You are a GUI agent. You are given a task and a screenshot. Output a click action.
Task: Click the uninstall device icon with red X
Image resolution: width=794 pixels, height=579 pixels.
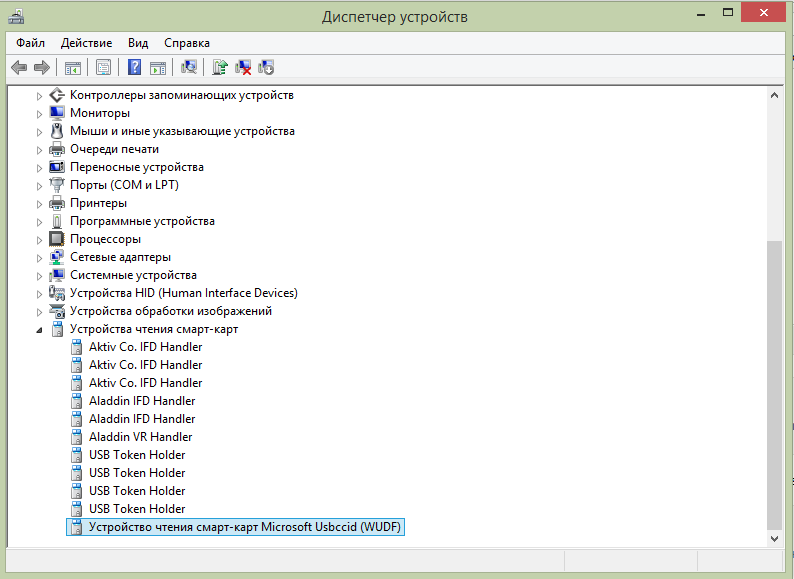pos(243,67)
